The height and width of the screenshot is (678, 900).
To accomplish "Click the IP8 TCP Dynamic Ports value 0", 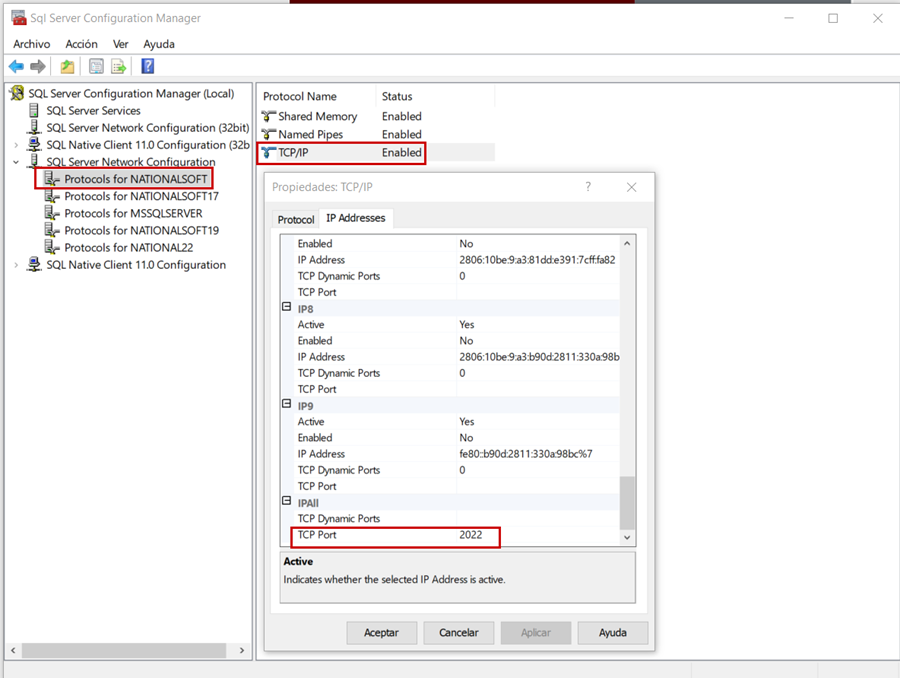I will (462, 373).
